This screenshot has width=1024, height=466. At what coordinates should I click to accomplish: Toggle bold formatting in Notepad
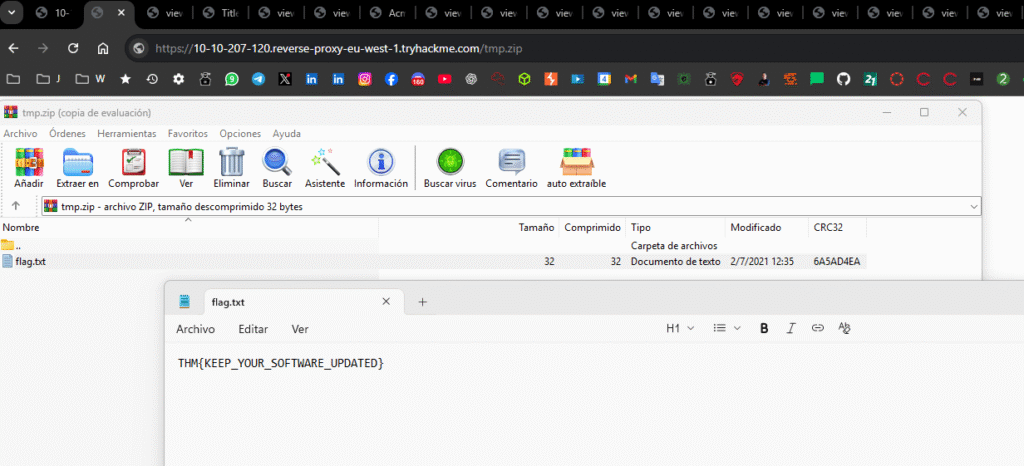pos(764,328)
